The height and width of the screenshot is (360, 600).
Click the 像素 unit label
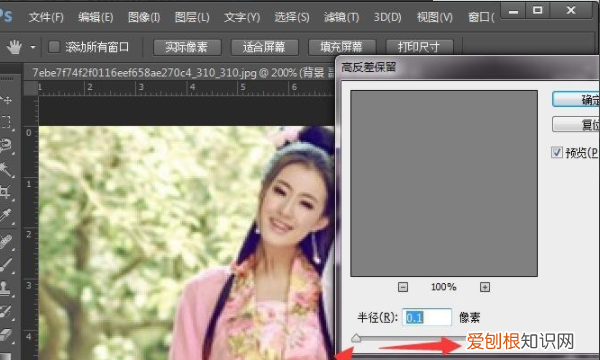coord(469,317)
